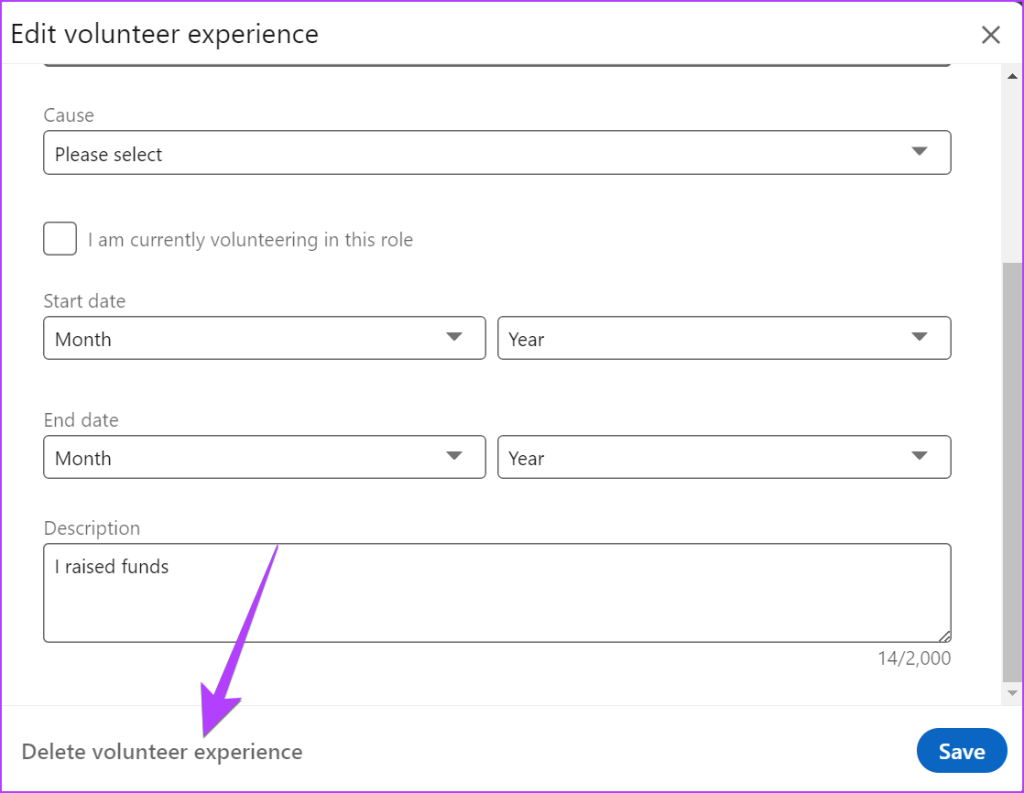The height and width of the screenshot is (793, 1024).
Task: Click the 'I am currently volunteering' label
Action: (x=250, y=240)
